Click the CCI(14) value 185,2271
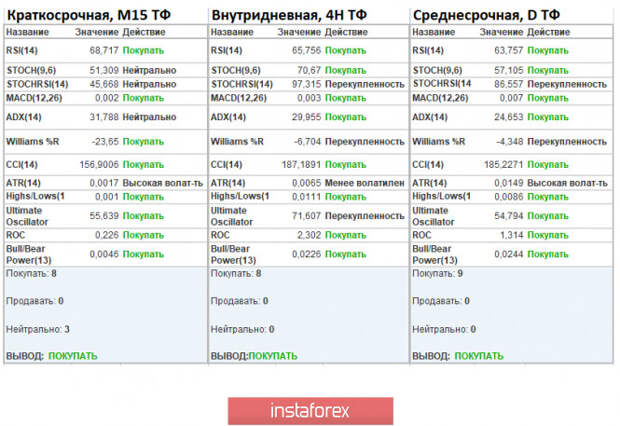This screenshot has width=620, height=426. (x=504, y=165)
